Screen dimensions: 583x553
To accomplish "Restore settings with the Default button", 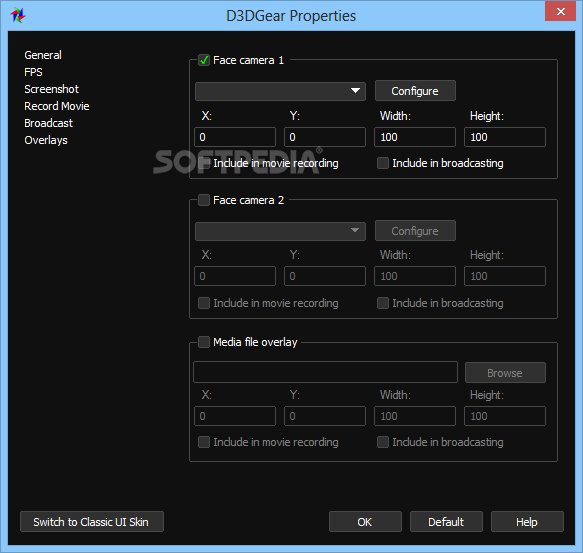I will [446, 522].
